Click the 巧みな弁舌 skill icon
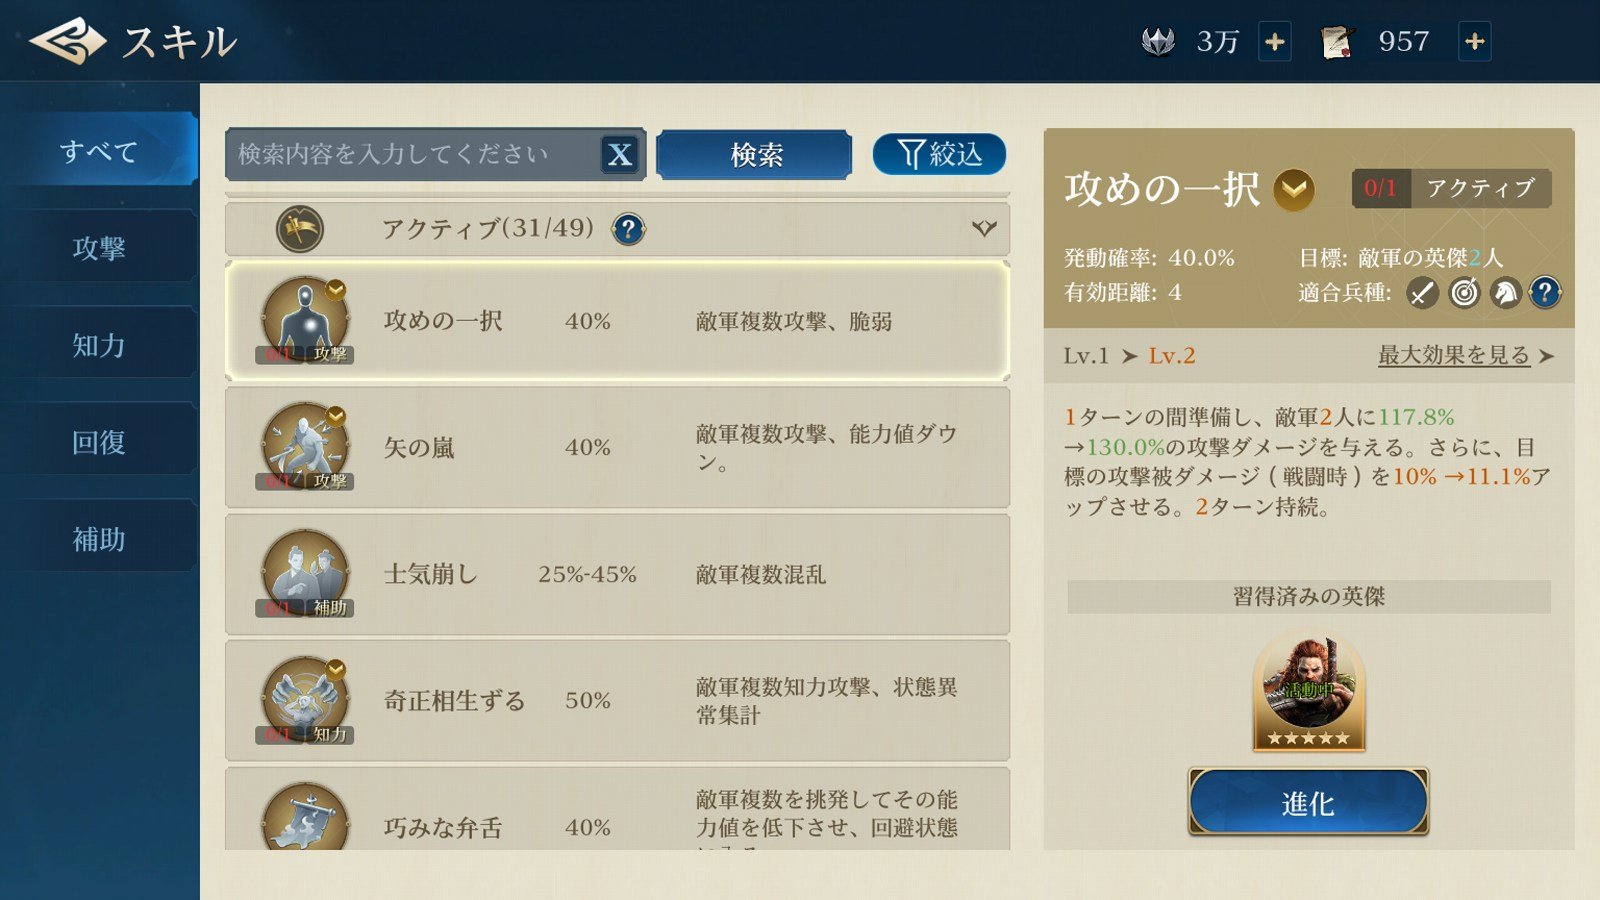The image size is (1600, 900). [305, 817]
